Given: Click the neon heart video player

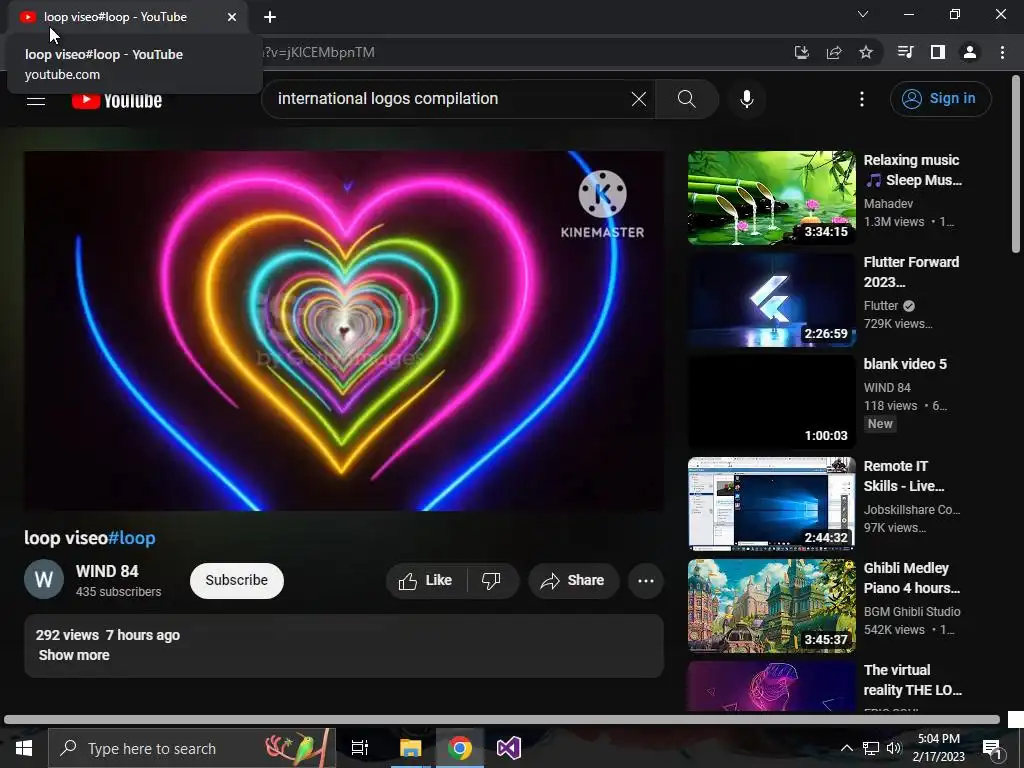Looking at the screenshot, I should 344,330.
